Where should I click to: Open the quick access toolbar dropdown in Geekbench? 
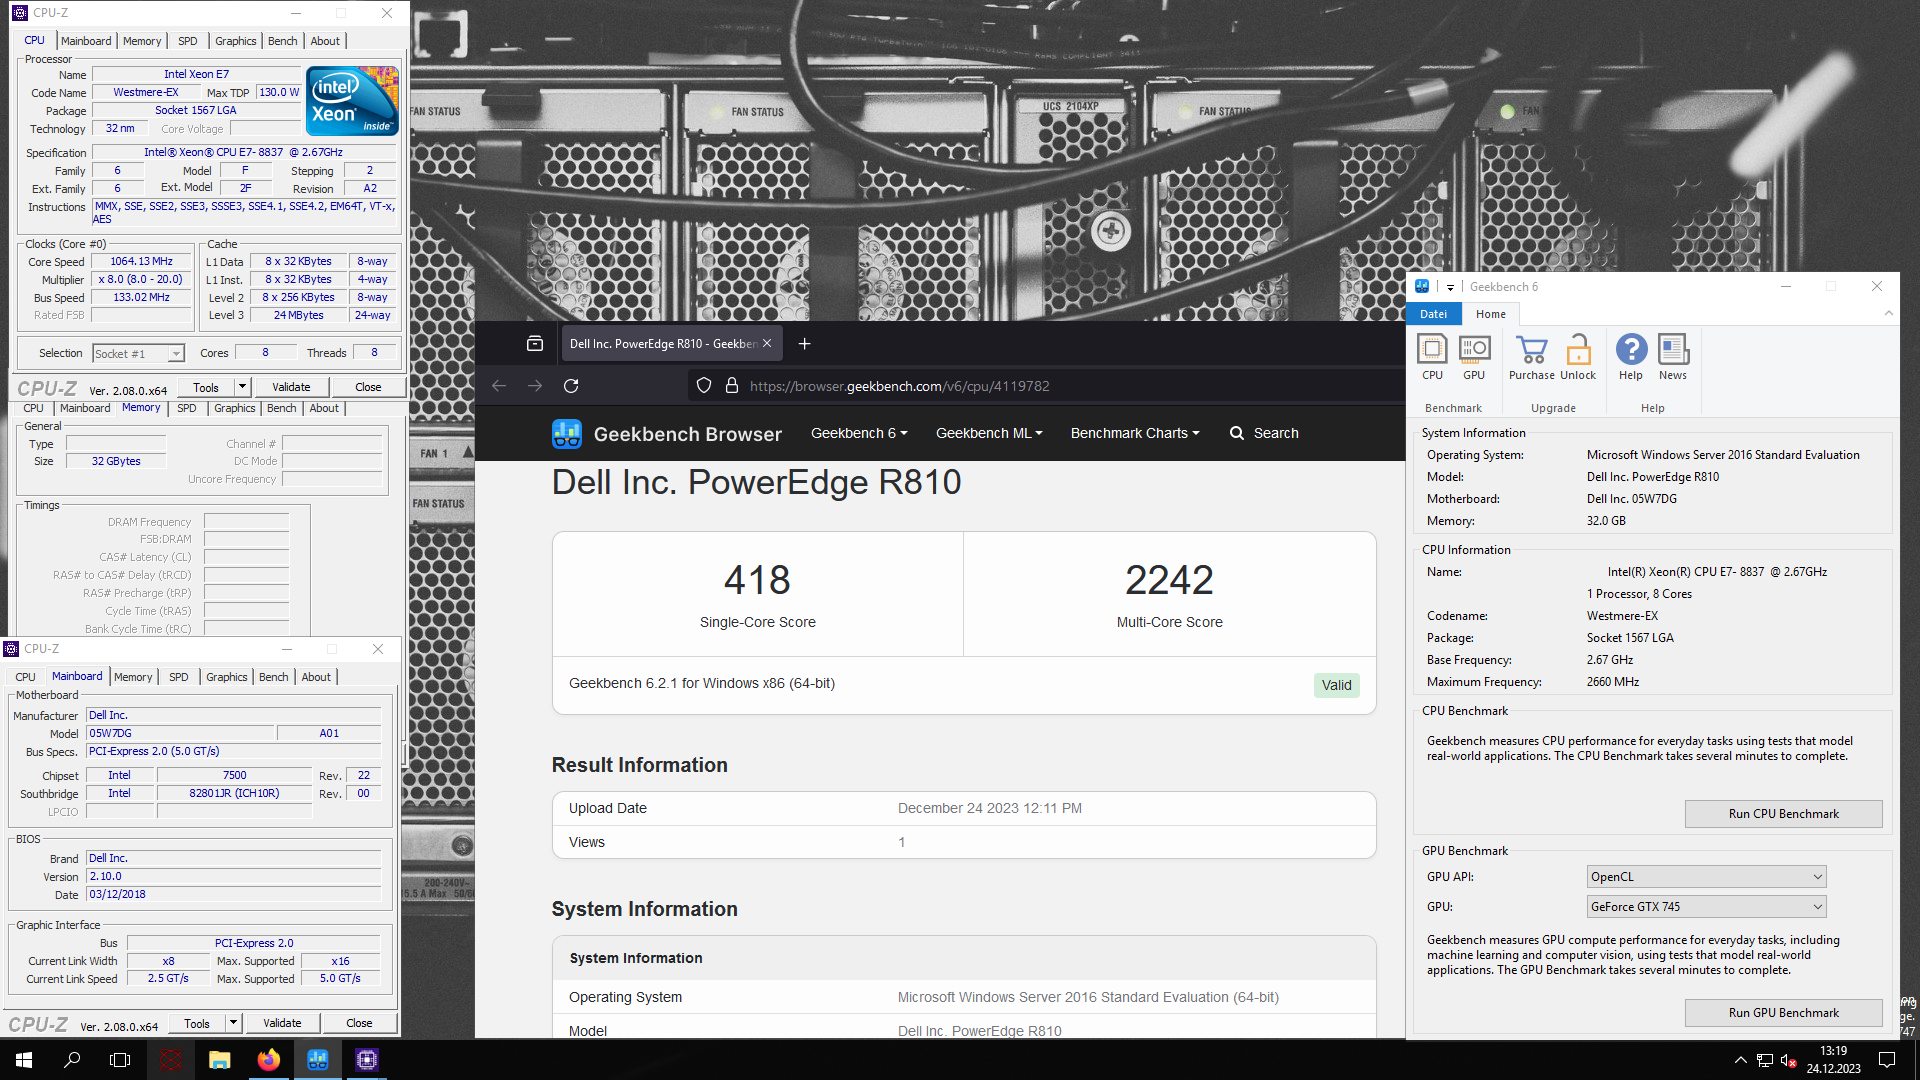(x=1450, y=287)
